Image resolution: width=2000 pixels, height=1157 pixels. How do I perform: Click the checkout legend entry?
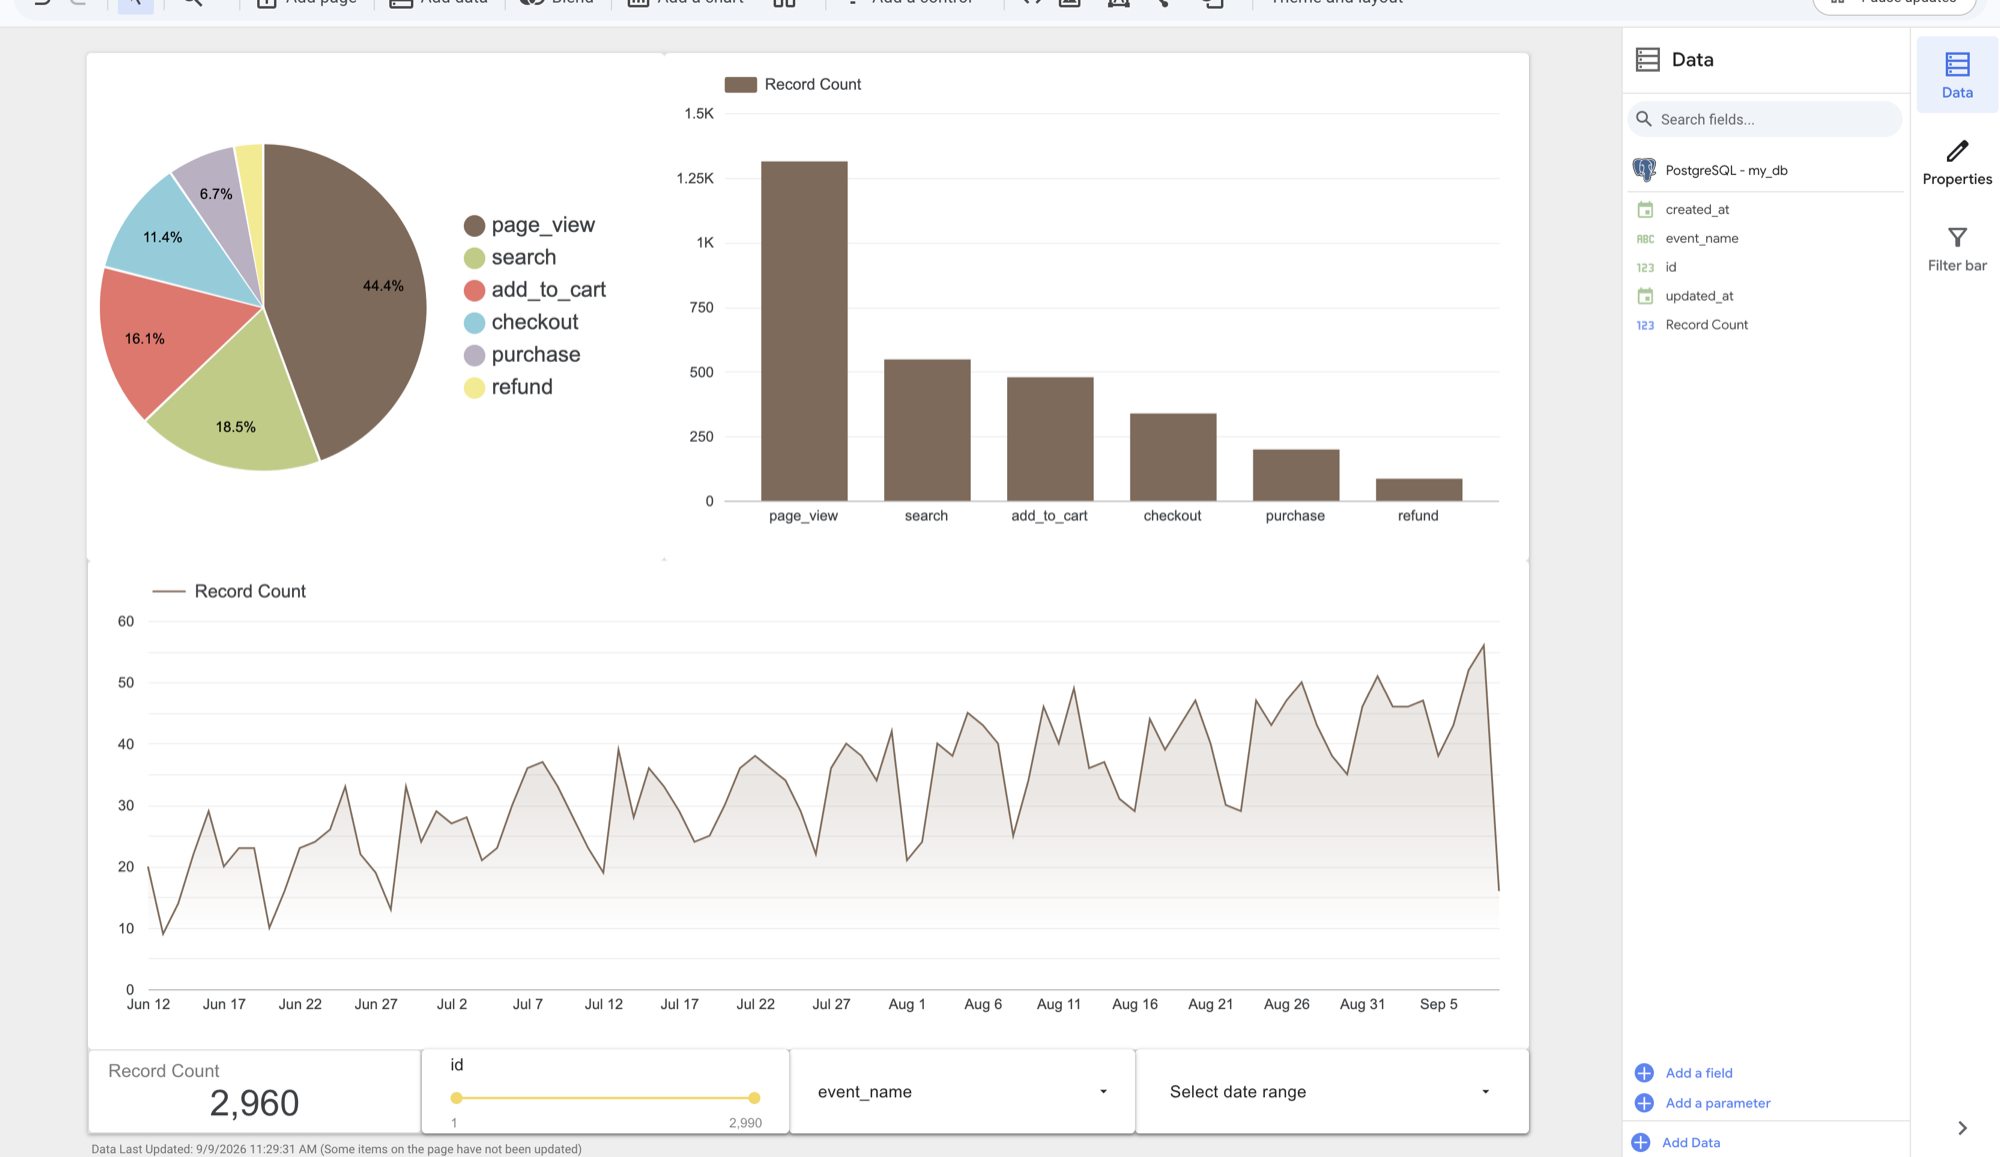point(521,323)
